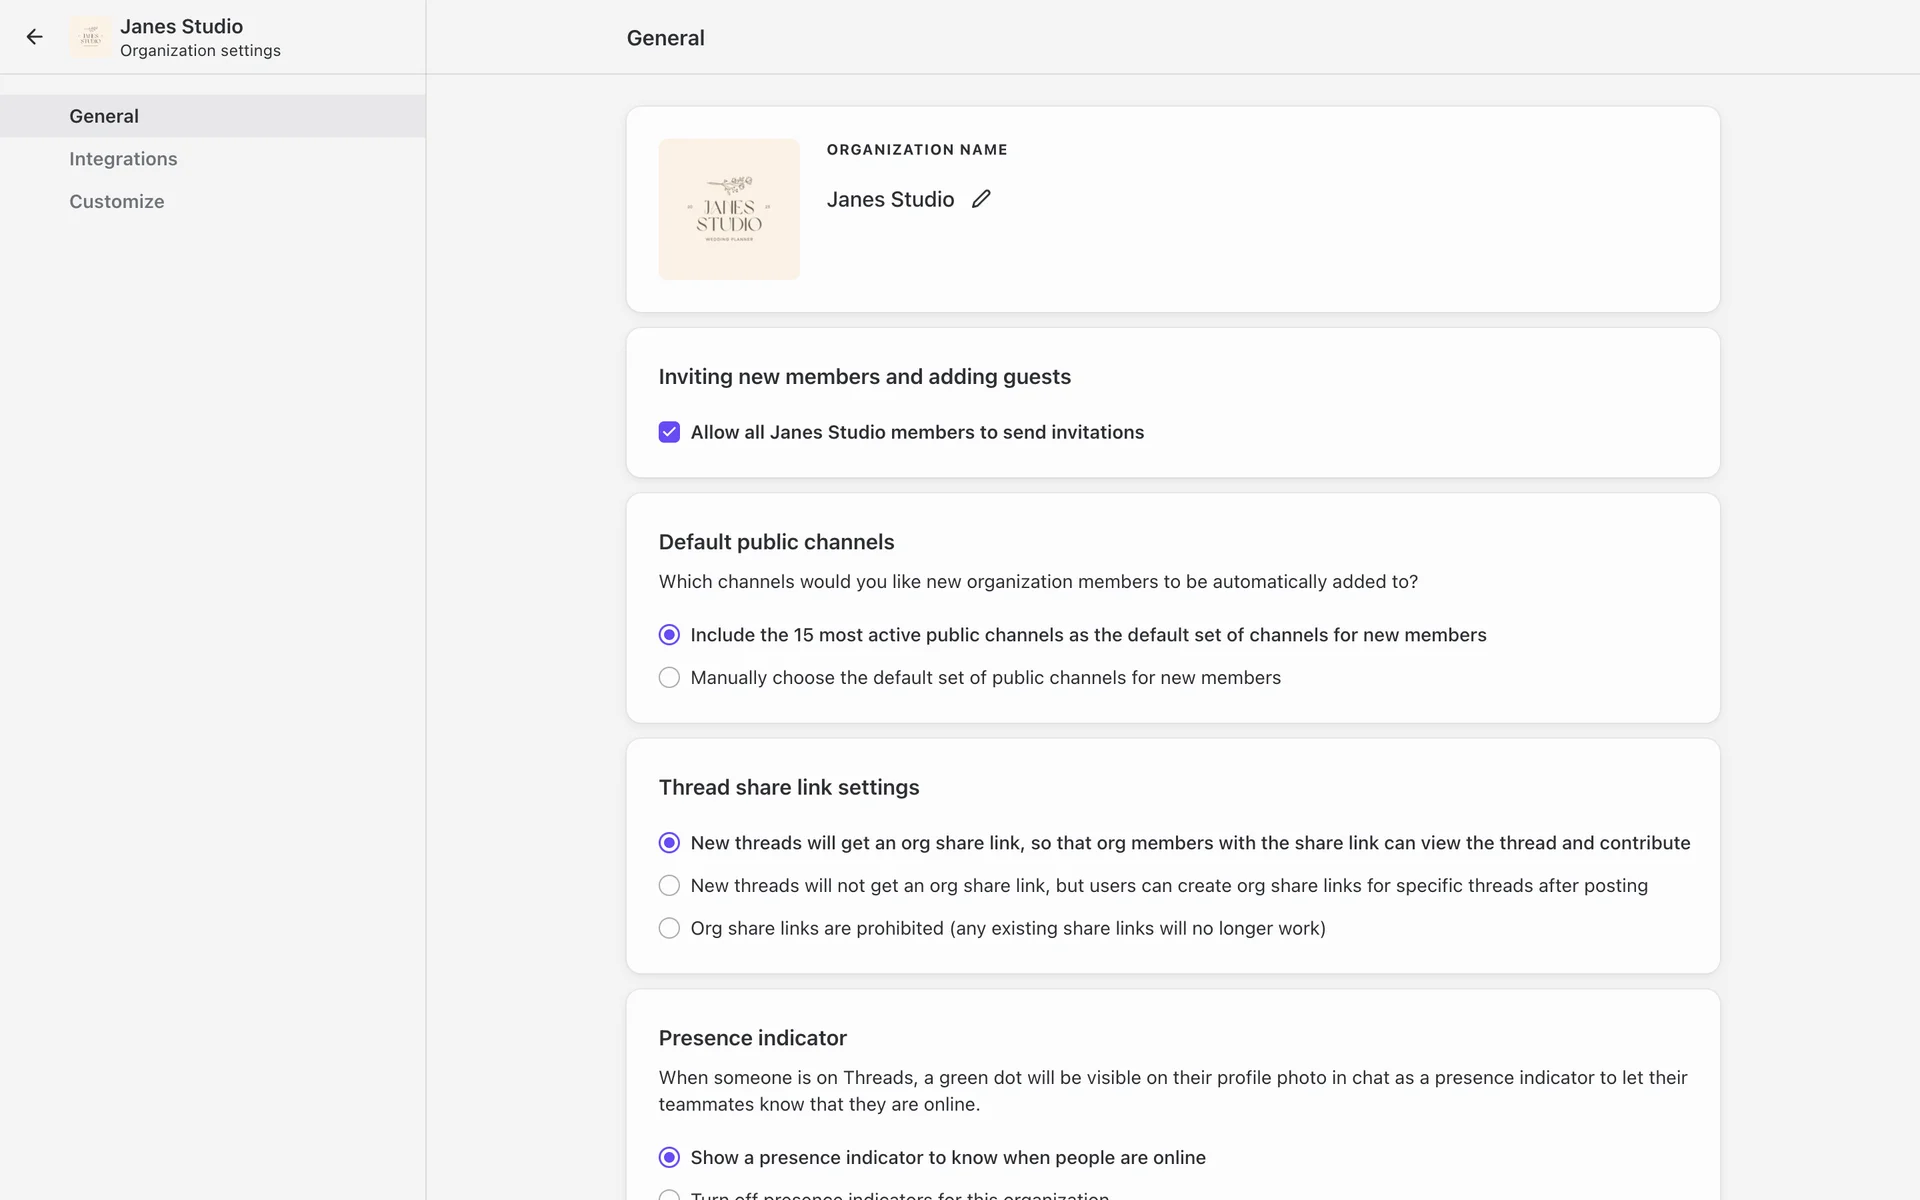1920x1200 pixels.
Task: Click the Thread share link settings heading
Action: (x=788, y=787)
